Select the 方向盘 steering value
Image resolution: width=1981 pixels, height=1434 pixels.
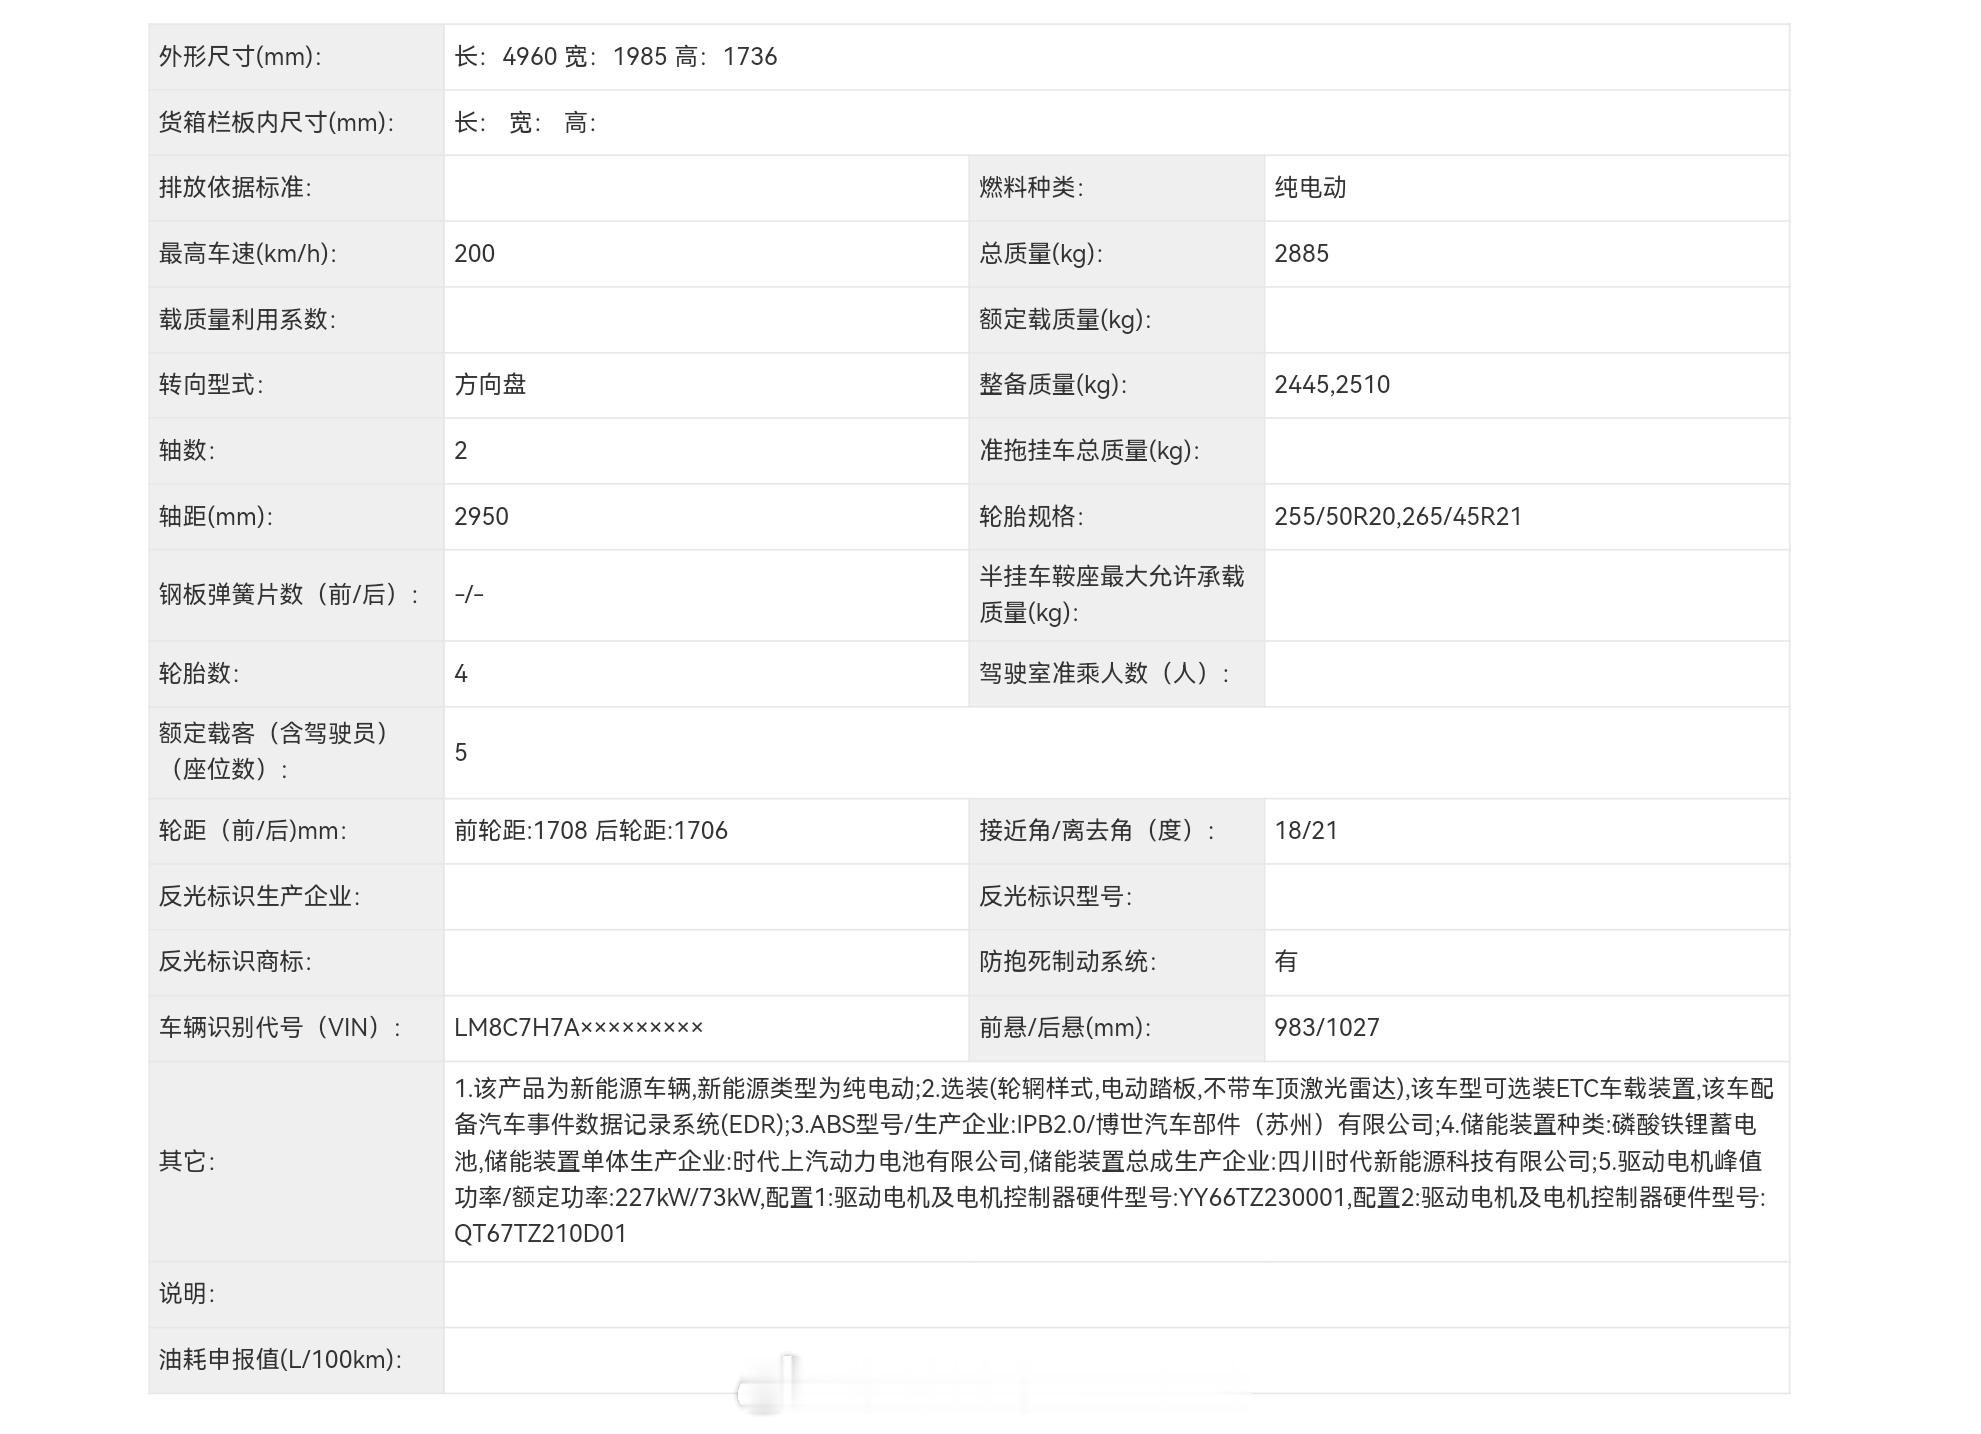tap(490, 385)
